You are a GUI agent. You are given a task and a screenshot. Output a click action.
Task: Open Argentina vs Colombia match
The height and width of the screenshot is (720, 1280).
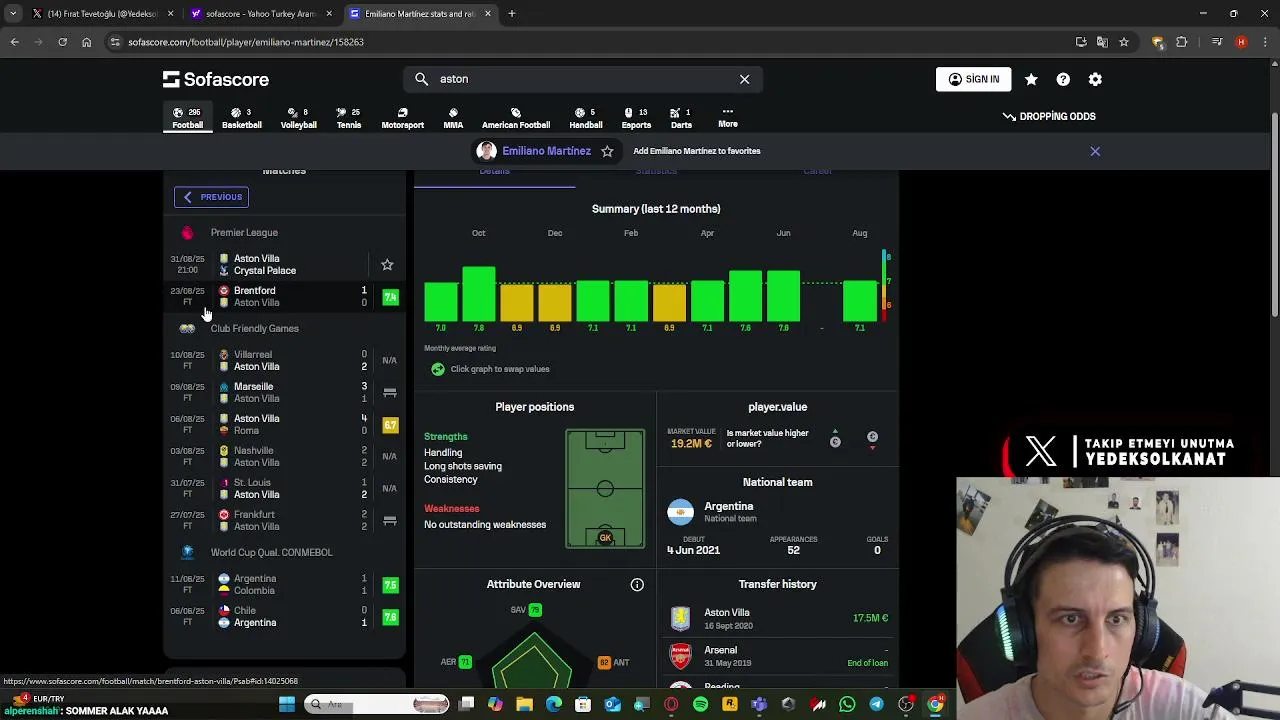285,584
